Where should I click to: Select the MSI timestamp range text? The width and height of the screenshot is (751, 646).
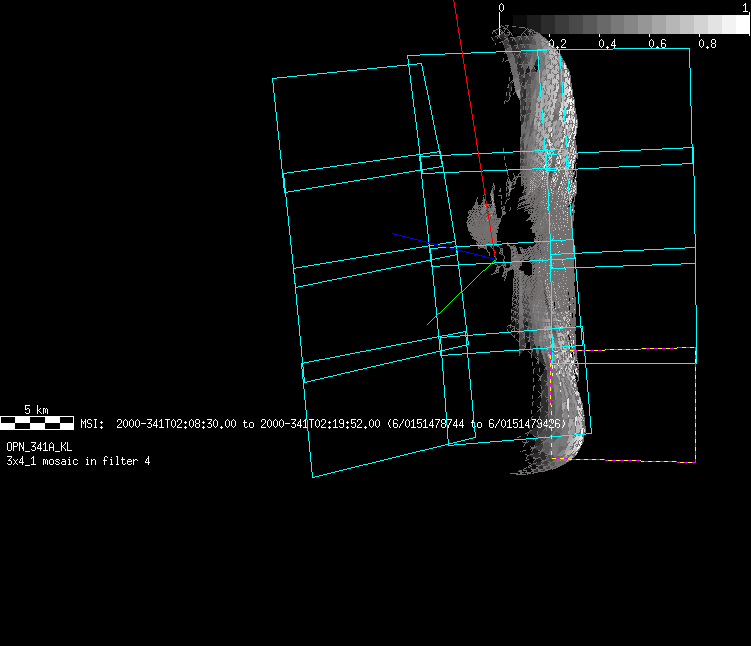point(322,424)
